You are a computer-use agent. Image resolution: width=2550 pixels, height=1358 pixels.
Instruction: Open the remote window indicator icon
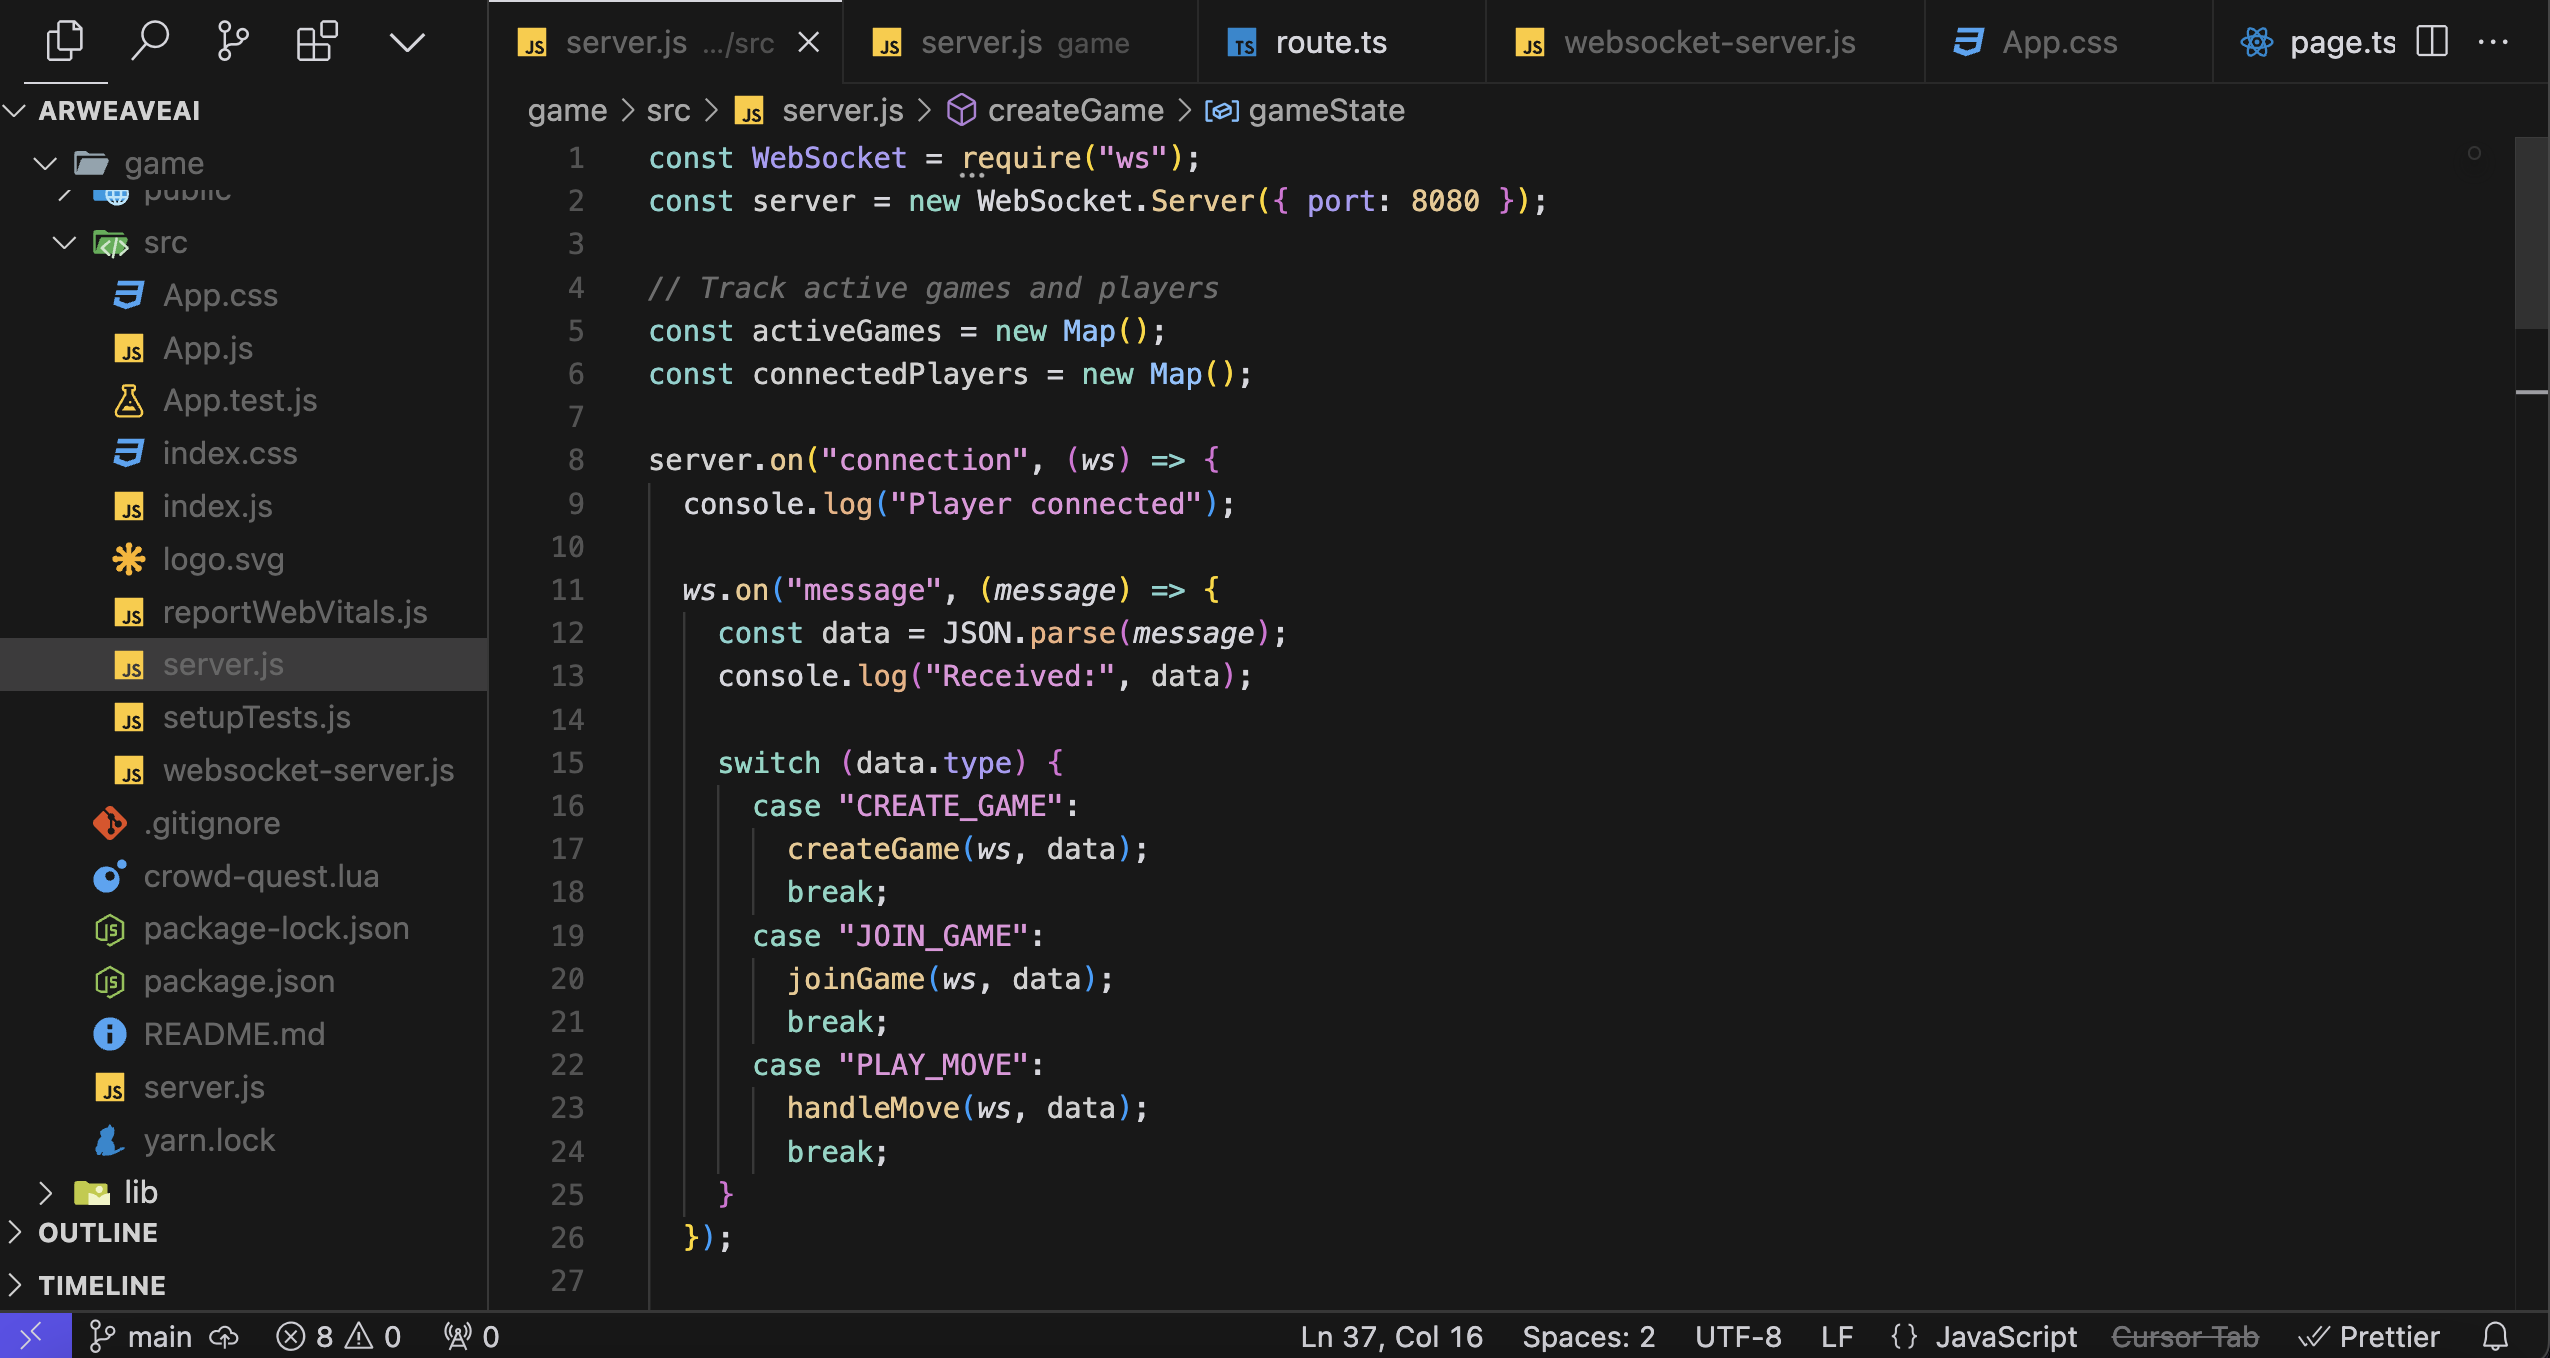point(34,1336)
